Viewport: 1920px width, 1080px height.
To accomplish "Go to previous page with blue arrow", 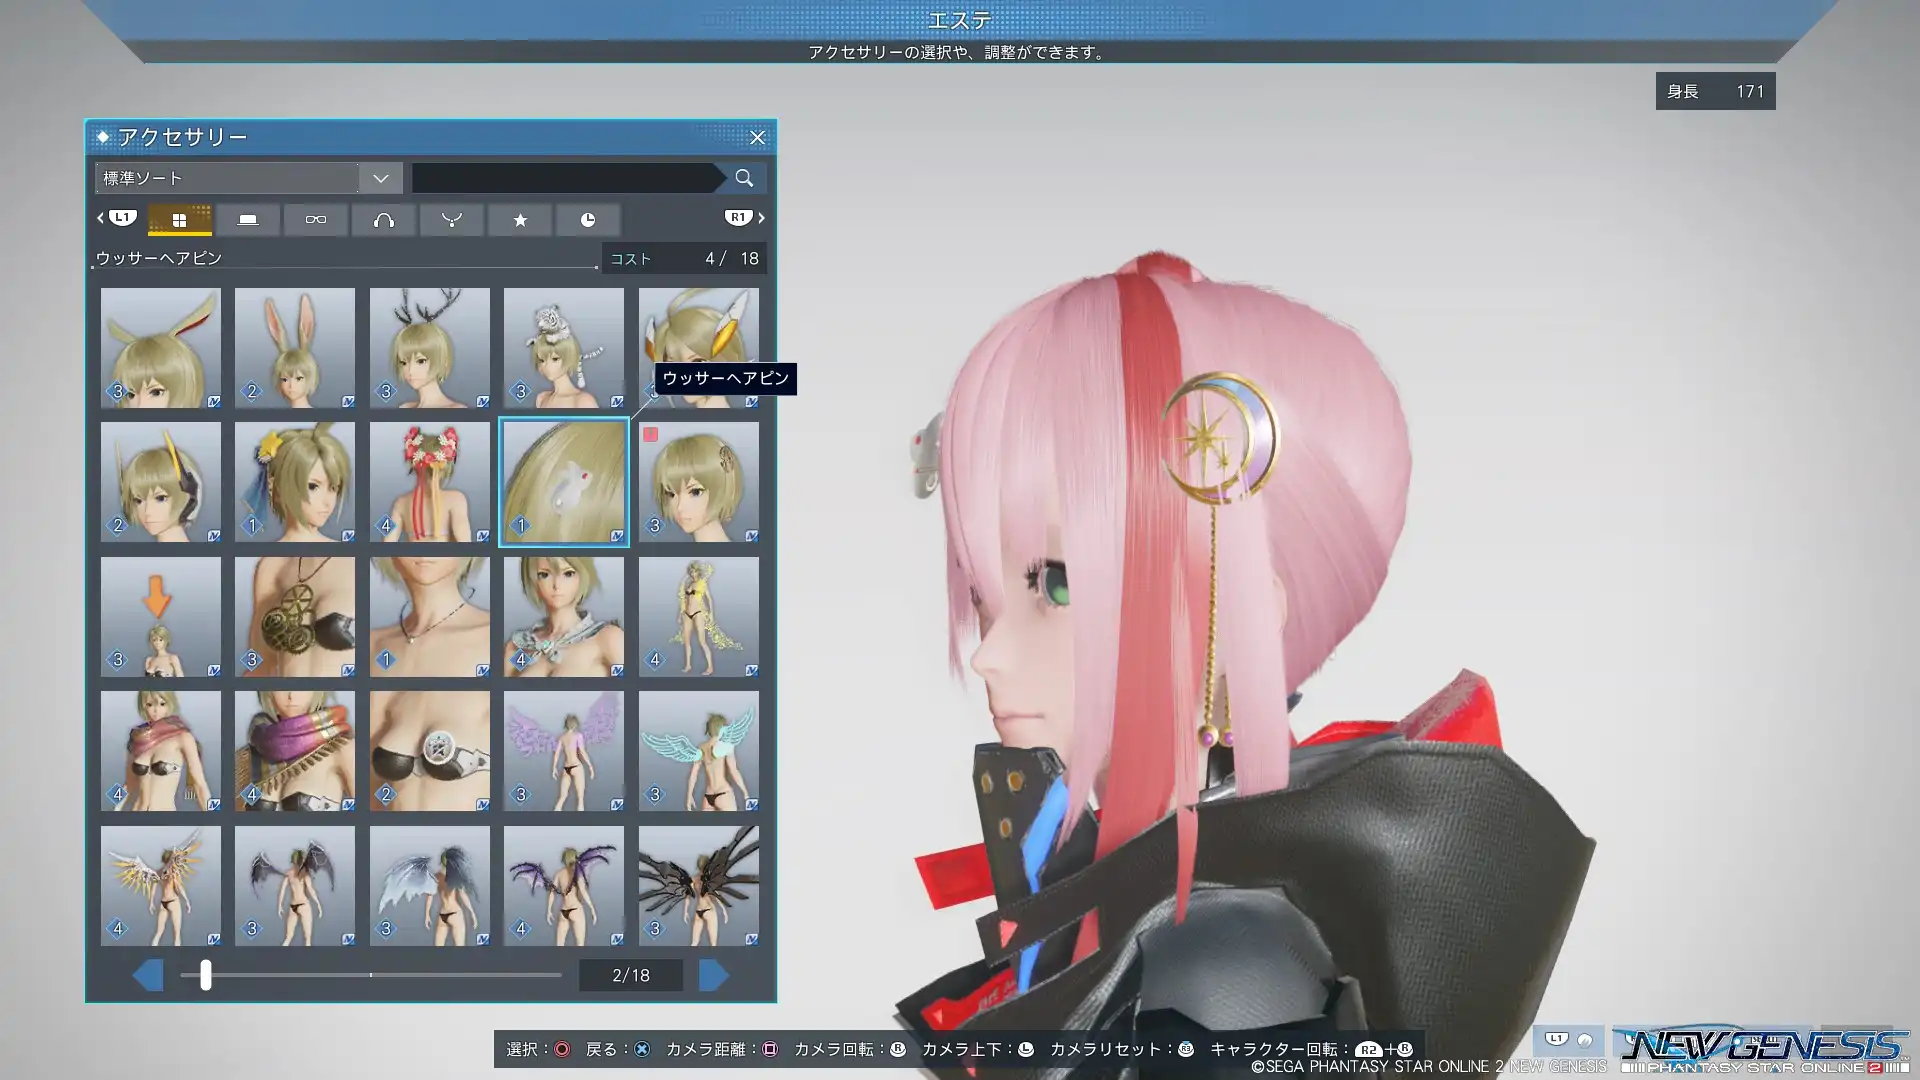I will click(148, 975).
